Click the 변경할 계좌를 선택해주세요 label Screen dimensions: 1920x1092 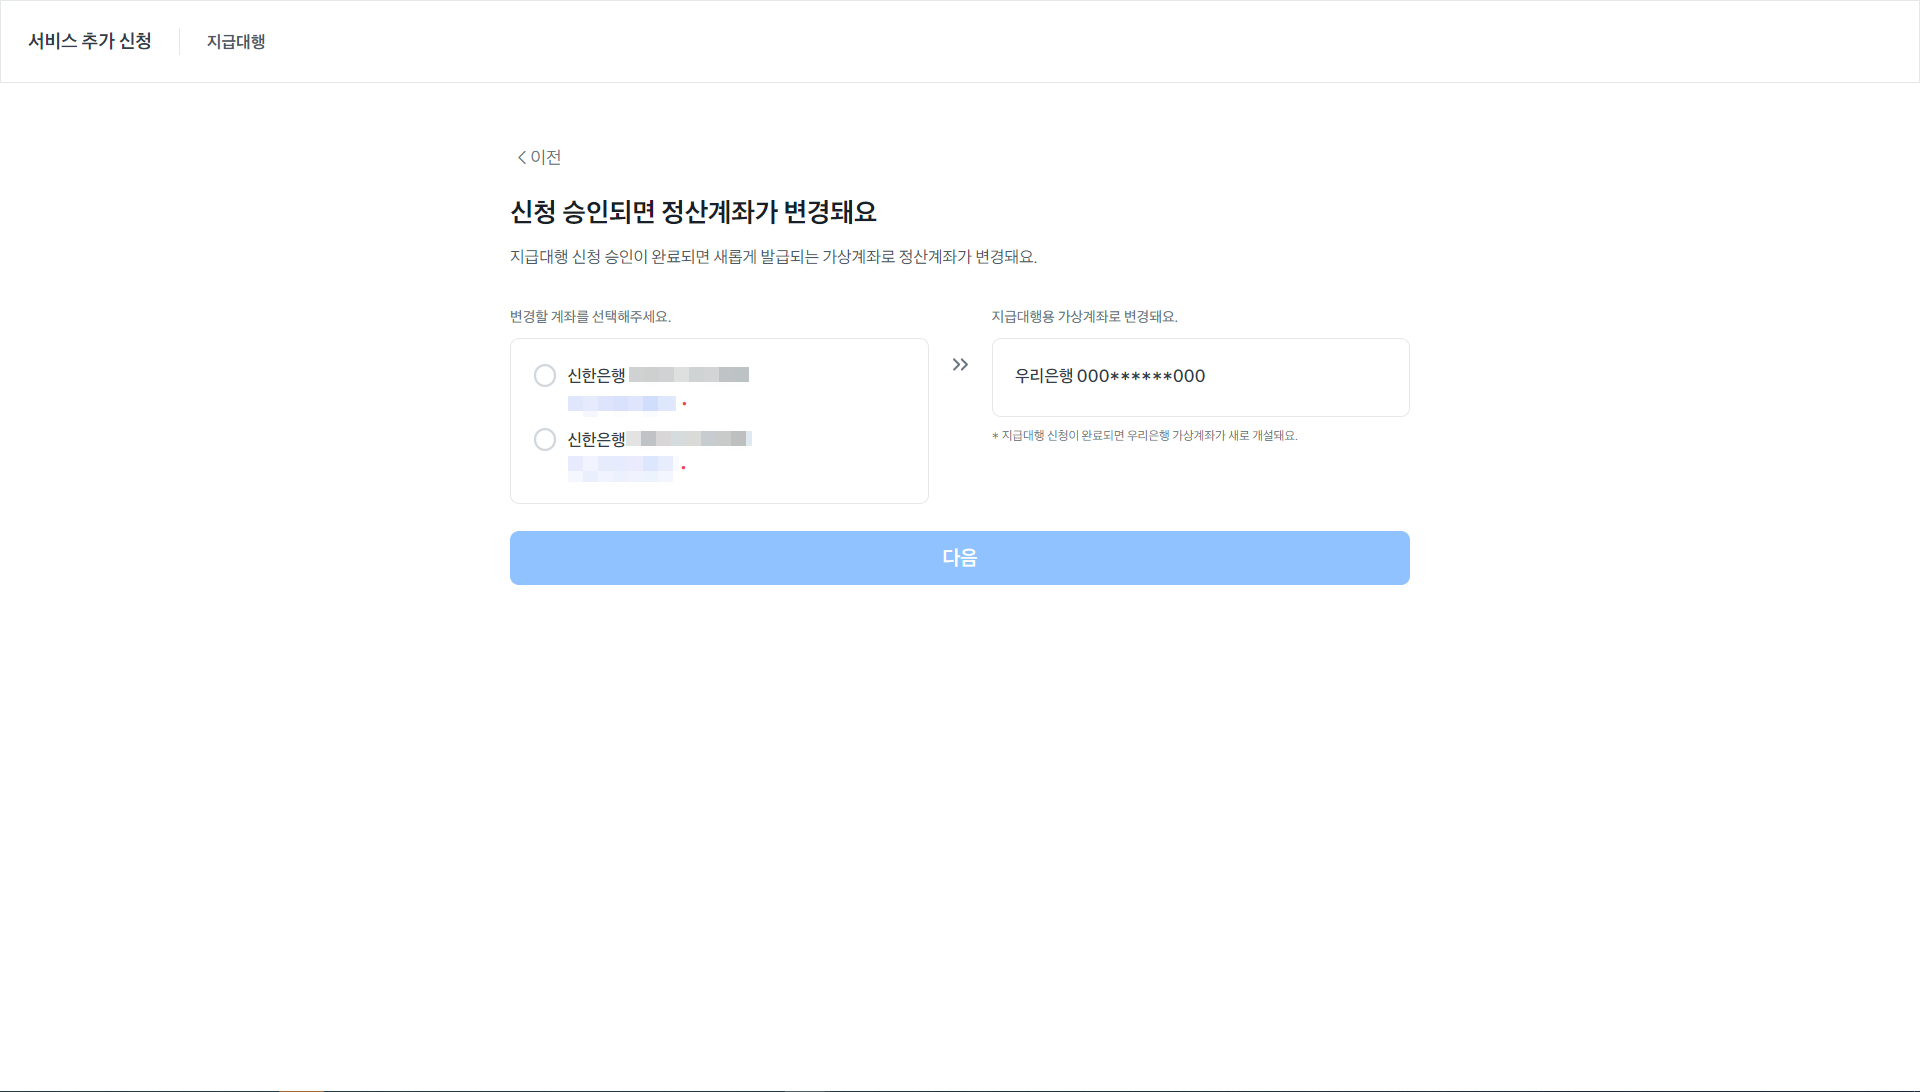[x=590, y=317]
